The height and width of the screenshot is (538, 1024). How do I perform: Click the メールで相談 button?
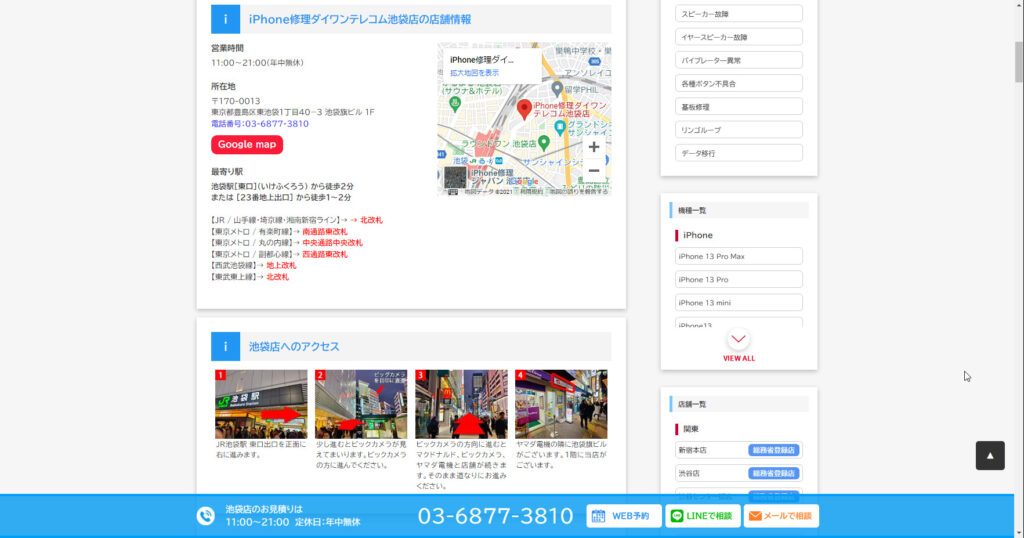click(781, 516)
